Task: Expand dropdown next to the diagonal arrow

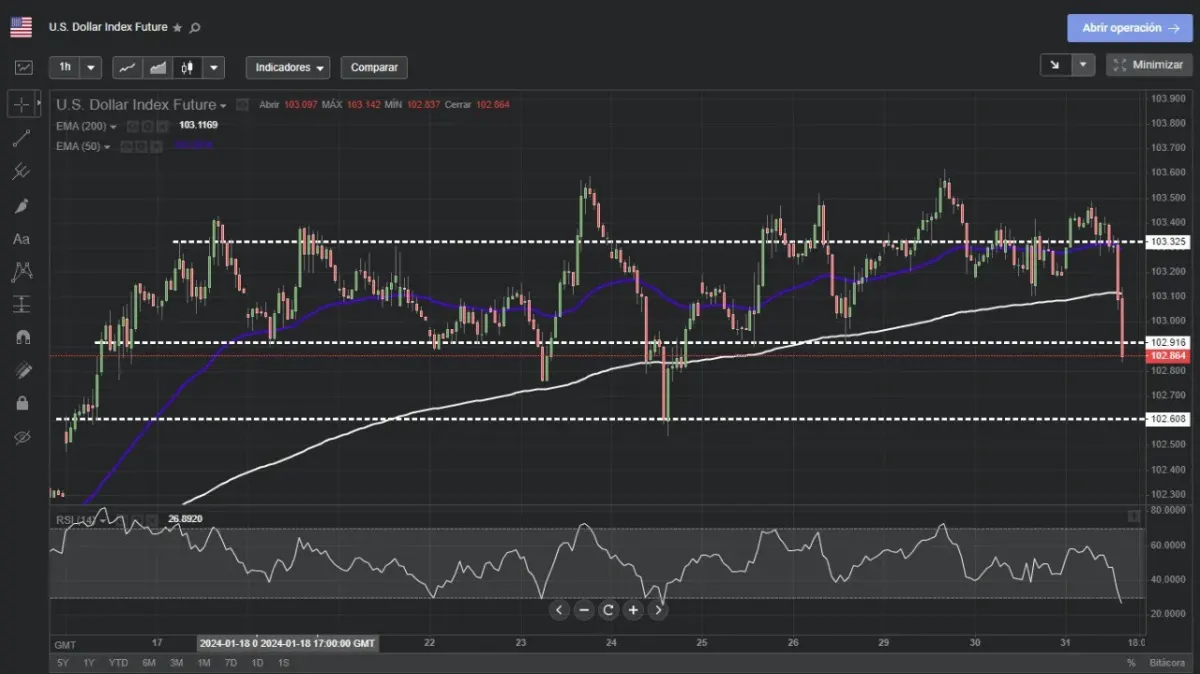Action: [1084, 65]
